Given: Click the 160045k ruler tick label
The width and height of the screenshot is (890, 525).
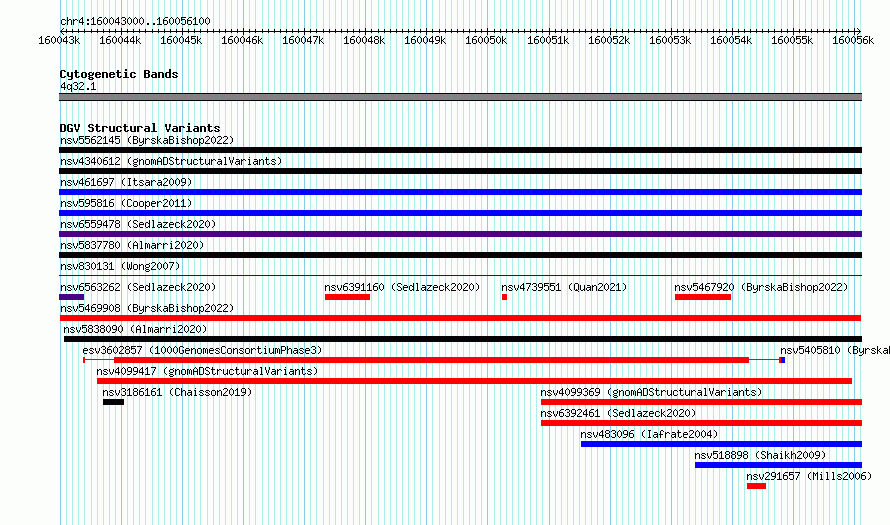Looking at the screenshot, I should coord(181,40).
